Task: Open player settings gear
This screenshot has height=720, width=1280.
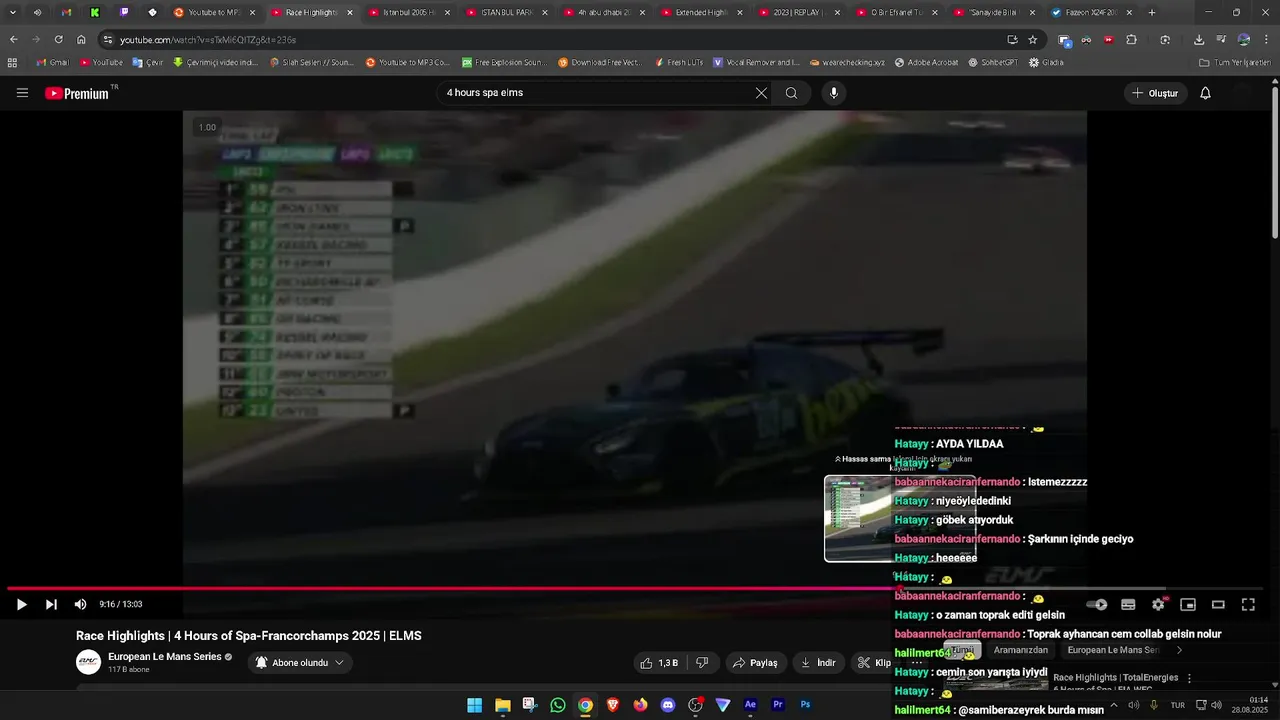Action: click(1158, 604)
